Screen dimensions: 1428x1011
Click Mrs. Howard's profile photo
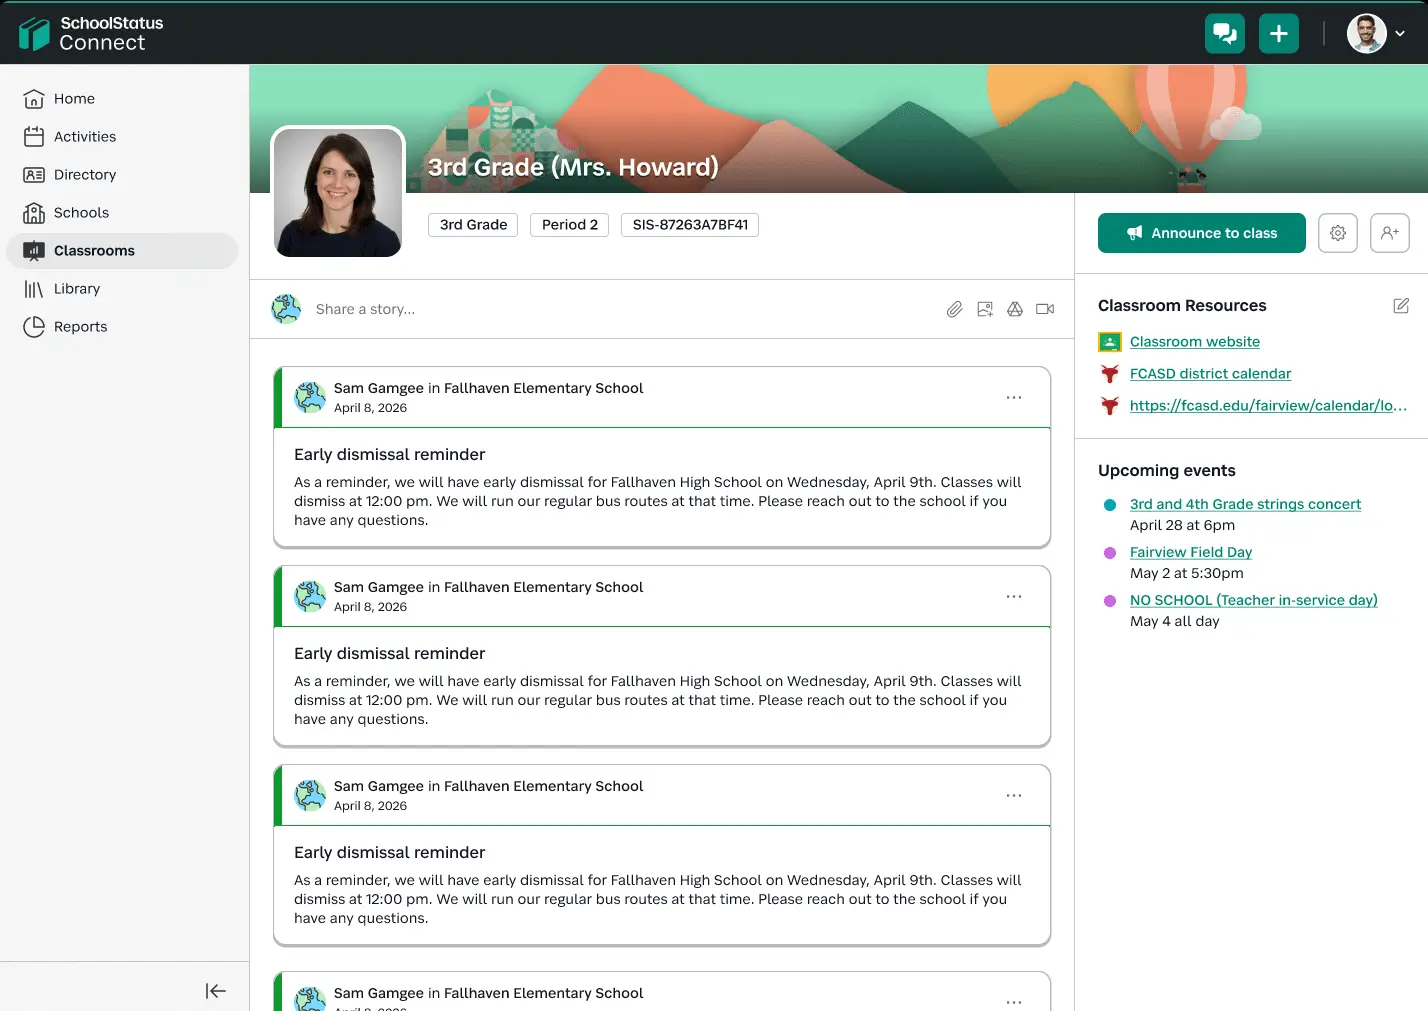click(x=338, y=192)
